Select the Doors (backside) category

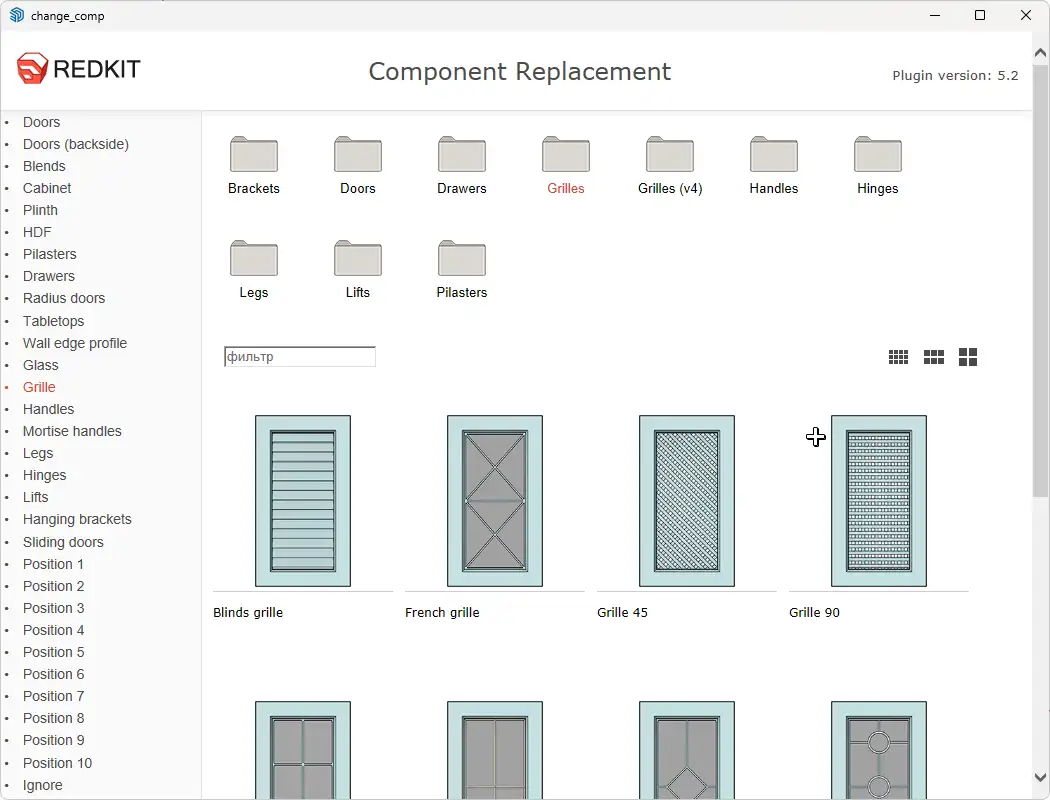75,144
